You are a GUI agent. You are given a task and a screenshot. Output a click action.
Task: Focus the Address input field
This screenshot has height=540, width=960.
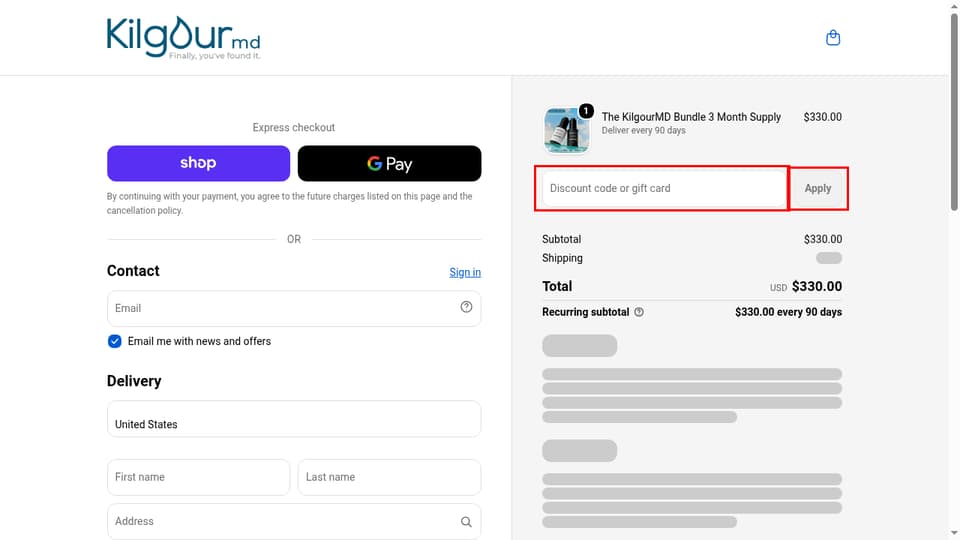(x=294, y=522)
